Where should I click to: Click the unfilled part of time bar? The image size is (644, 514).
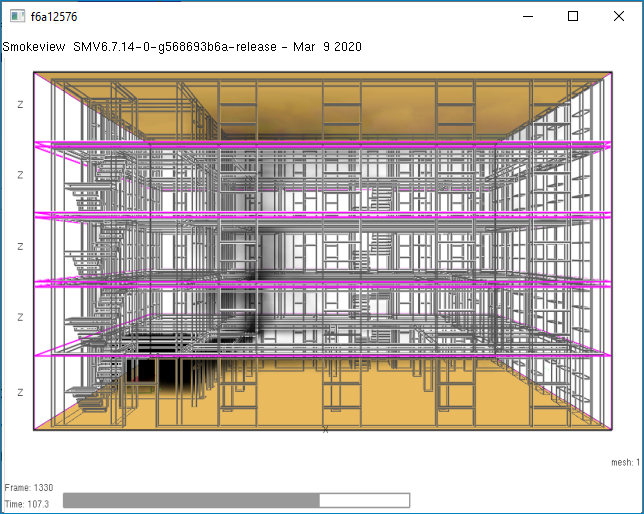pyautogui.click(x=364, y=500)
